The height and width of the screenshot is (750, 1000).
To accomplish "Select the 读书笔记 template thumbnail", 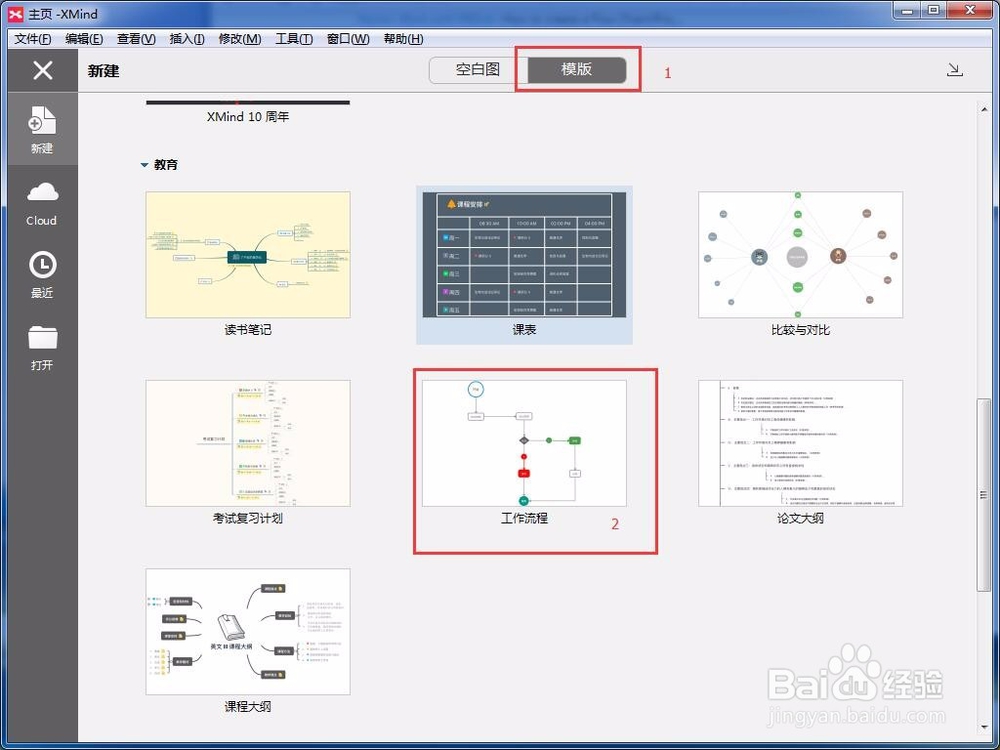I will coord(247,254).
